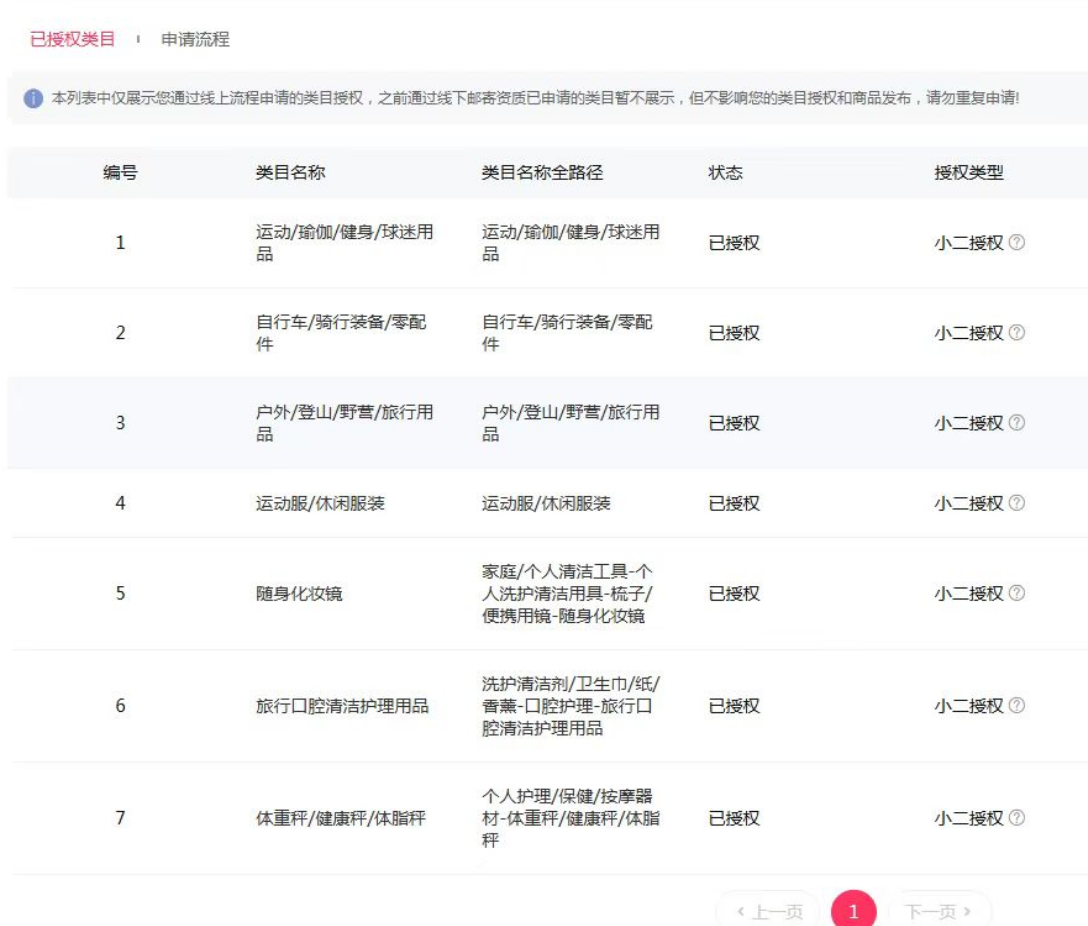Click help icon beside 小二授权 in row 3

tap(1017, 422)
